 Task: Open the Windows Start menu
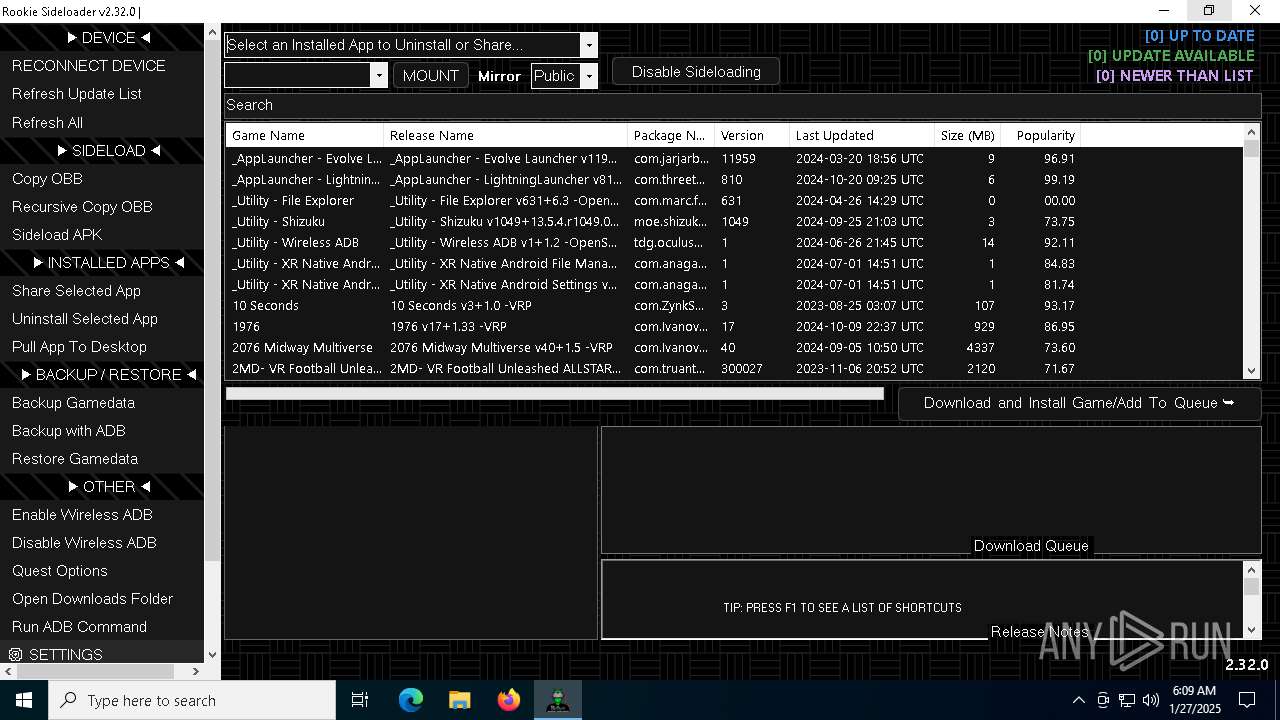tap(24, 700)
